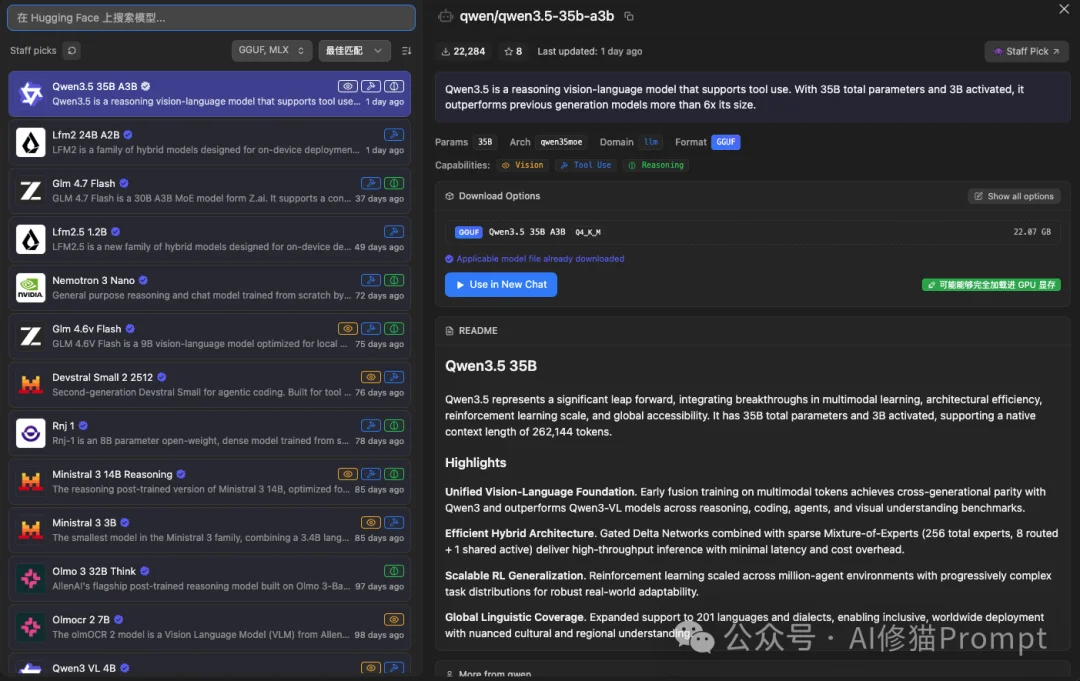Click the sort order icon in the filter row
This screenshot has height=681, width=1080.
pyautogui.click(x=406, y=50)
